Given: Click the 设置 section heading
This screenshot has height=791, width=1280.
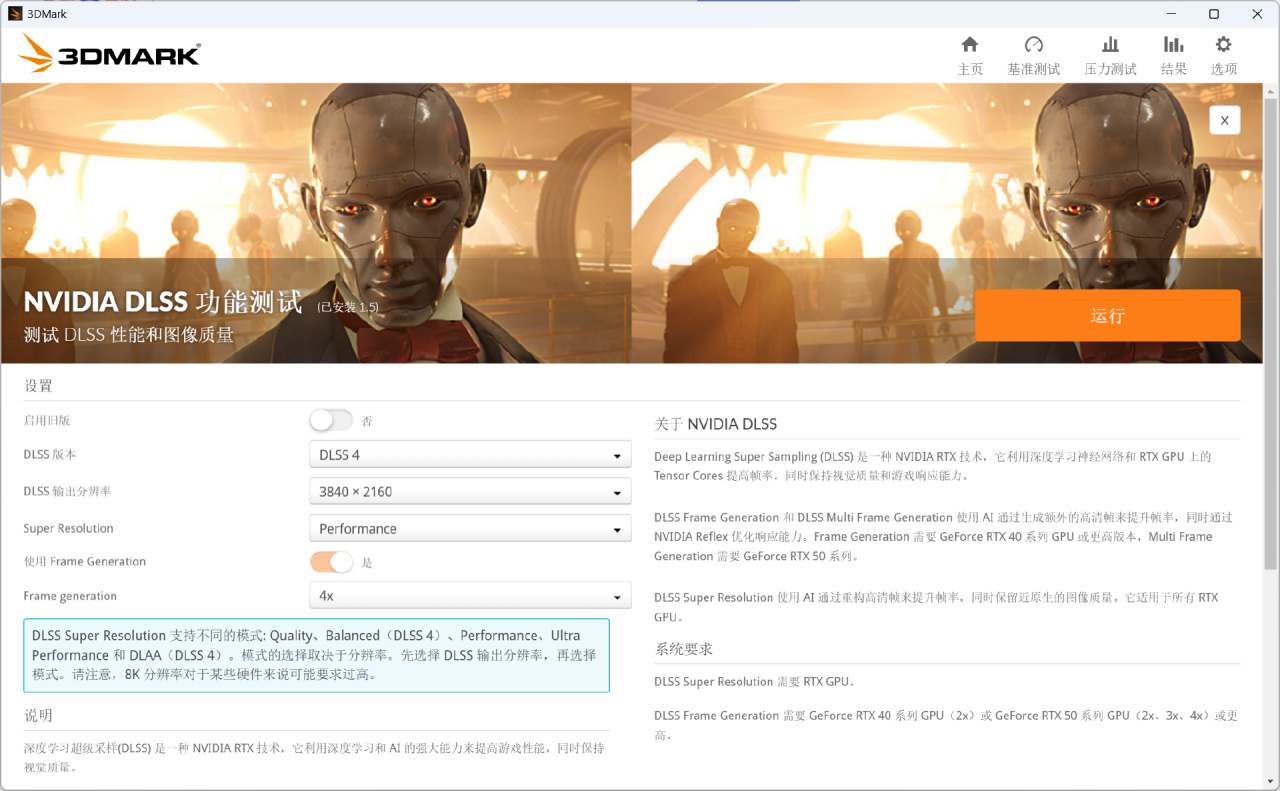Looking at the screenshot, I should [x=38, y=386].
